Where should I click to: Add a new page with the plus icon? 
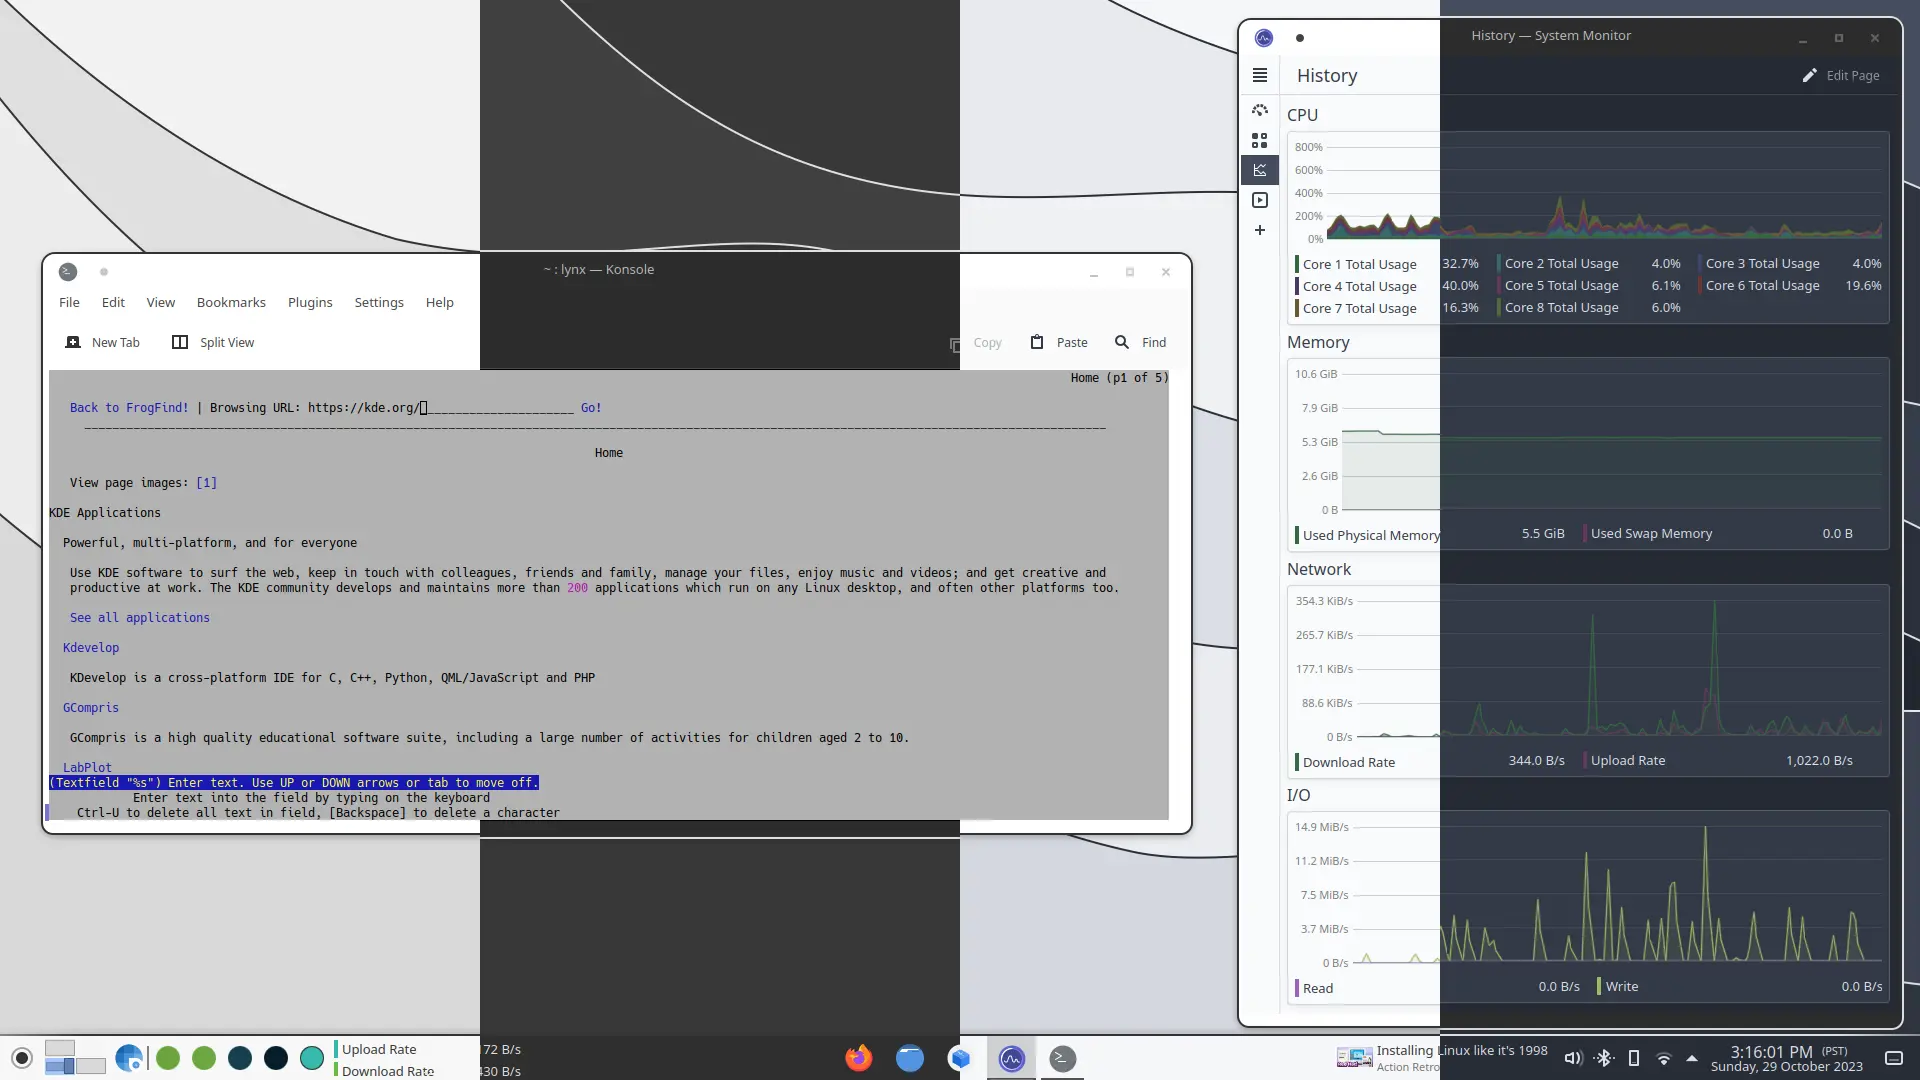1260,230
